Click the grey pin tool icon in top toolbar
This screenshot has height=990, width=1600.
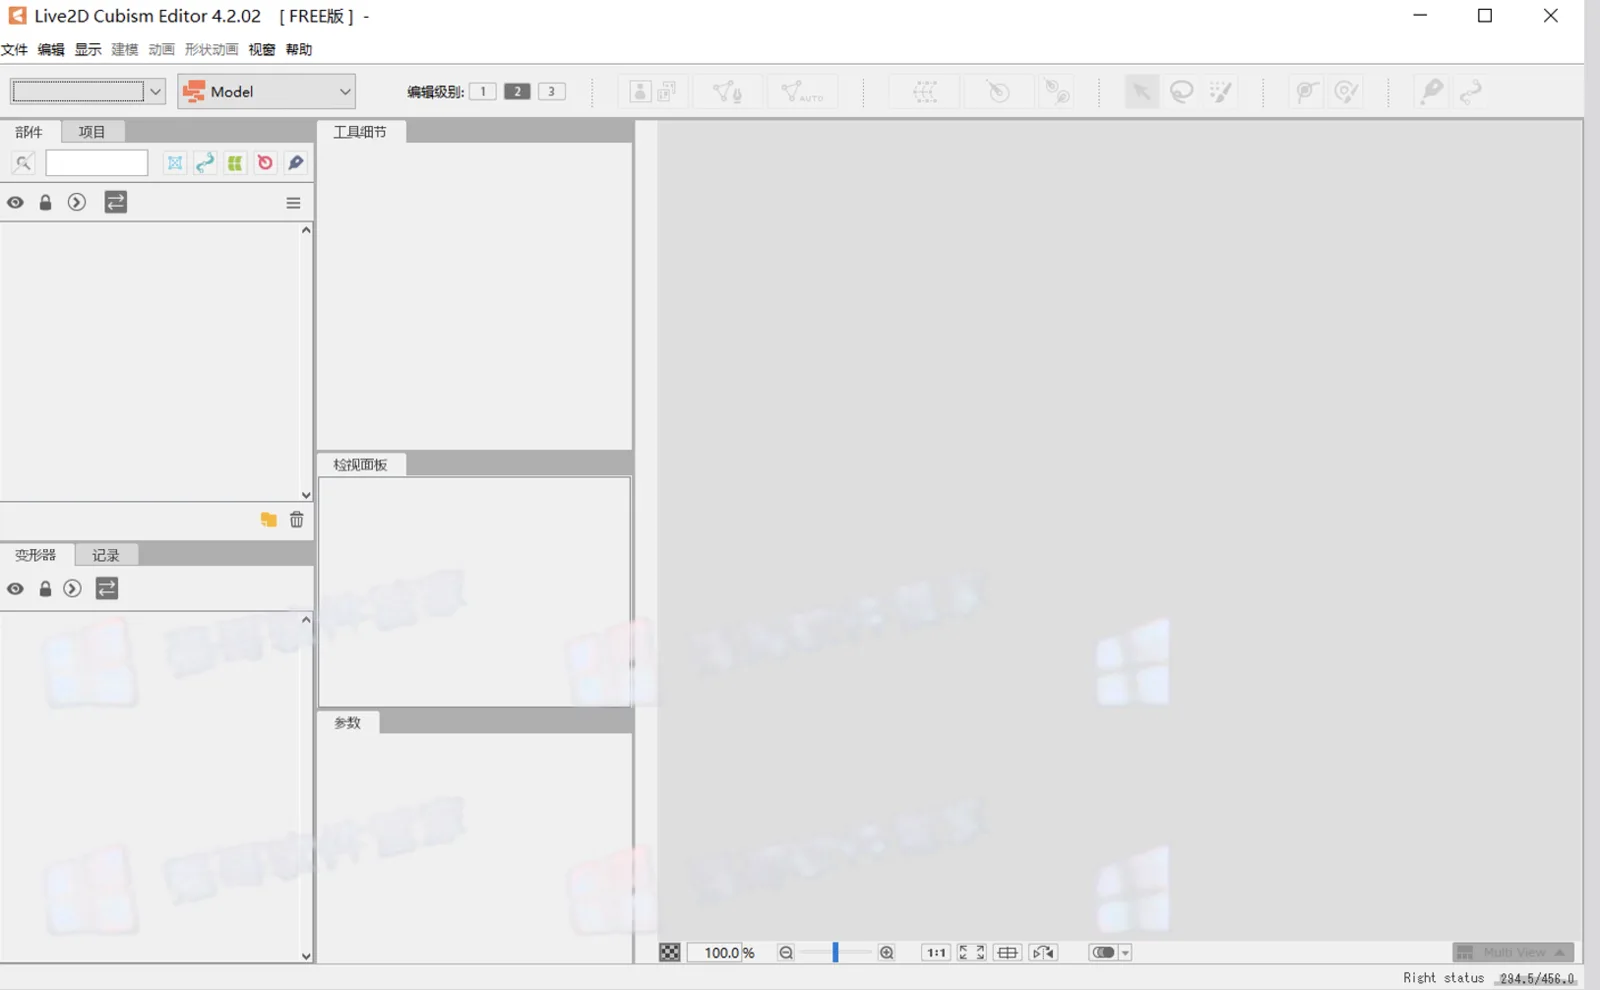point(1431,92)
